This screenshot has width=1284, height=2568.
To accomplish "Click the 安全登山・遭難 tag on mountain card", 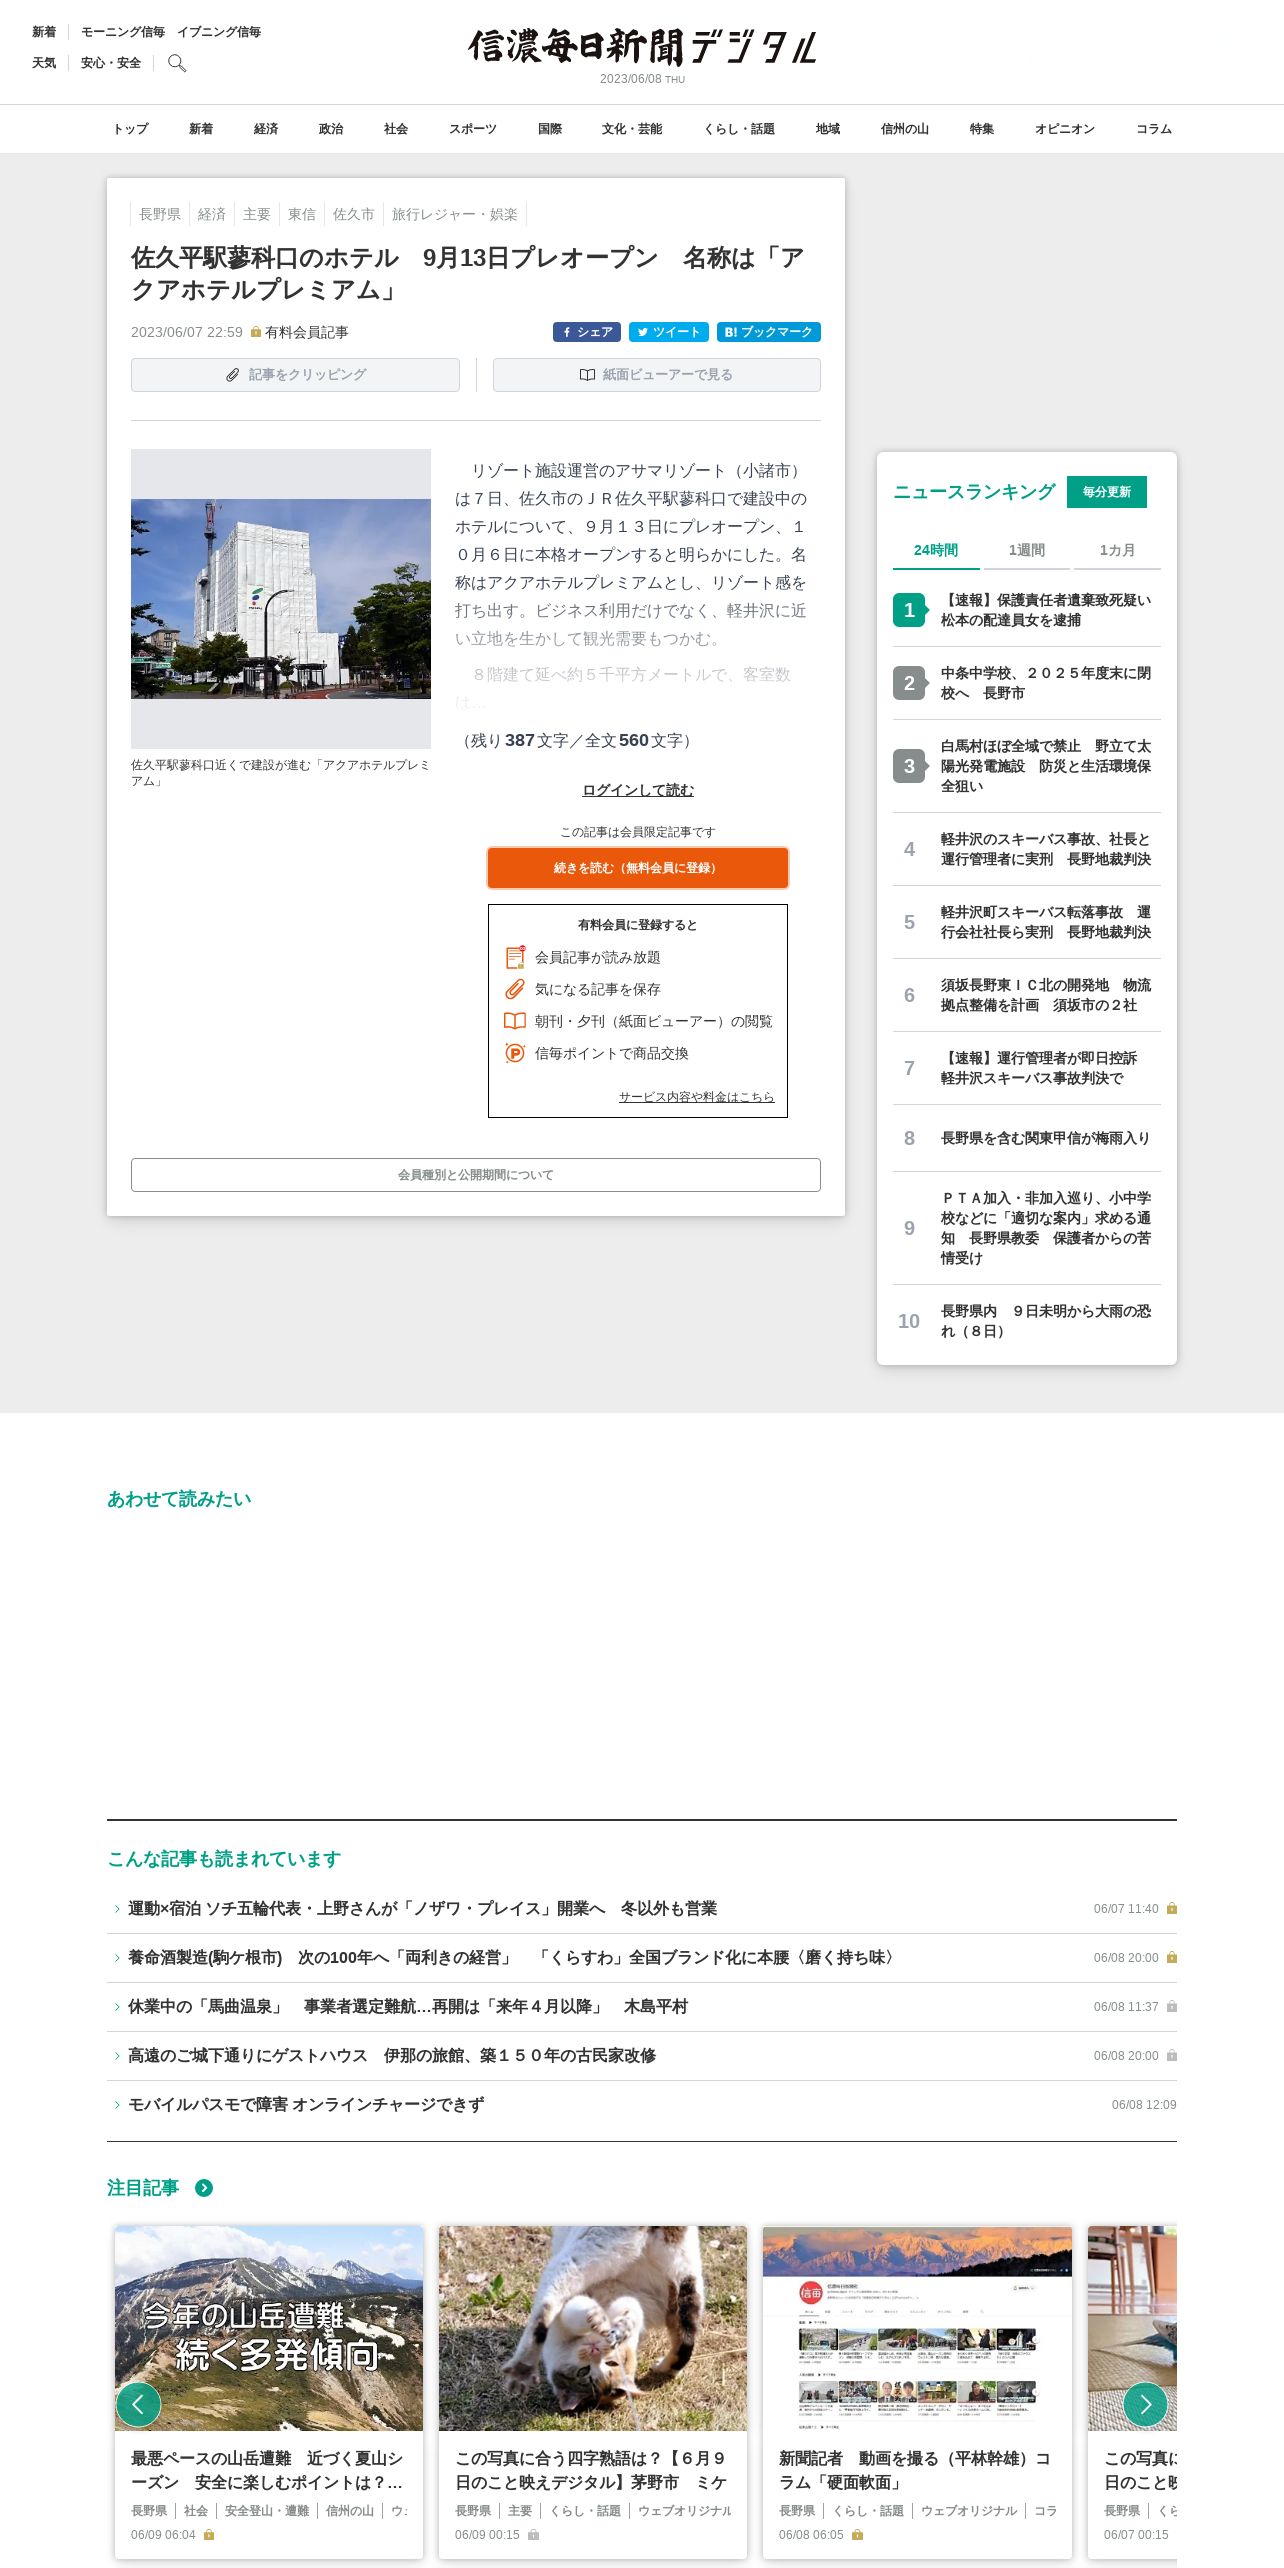I will pos(267,2511).
